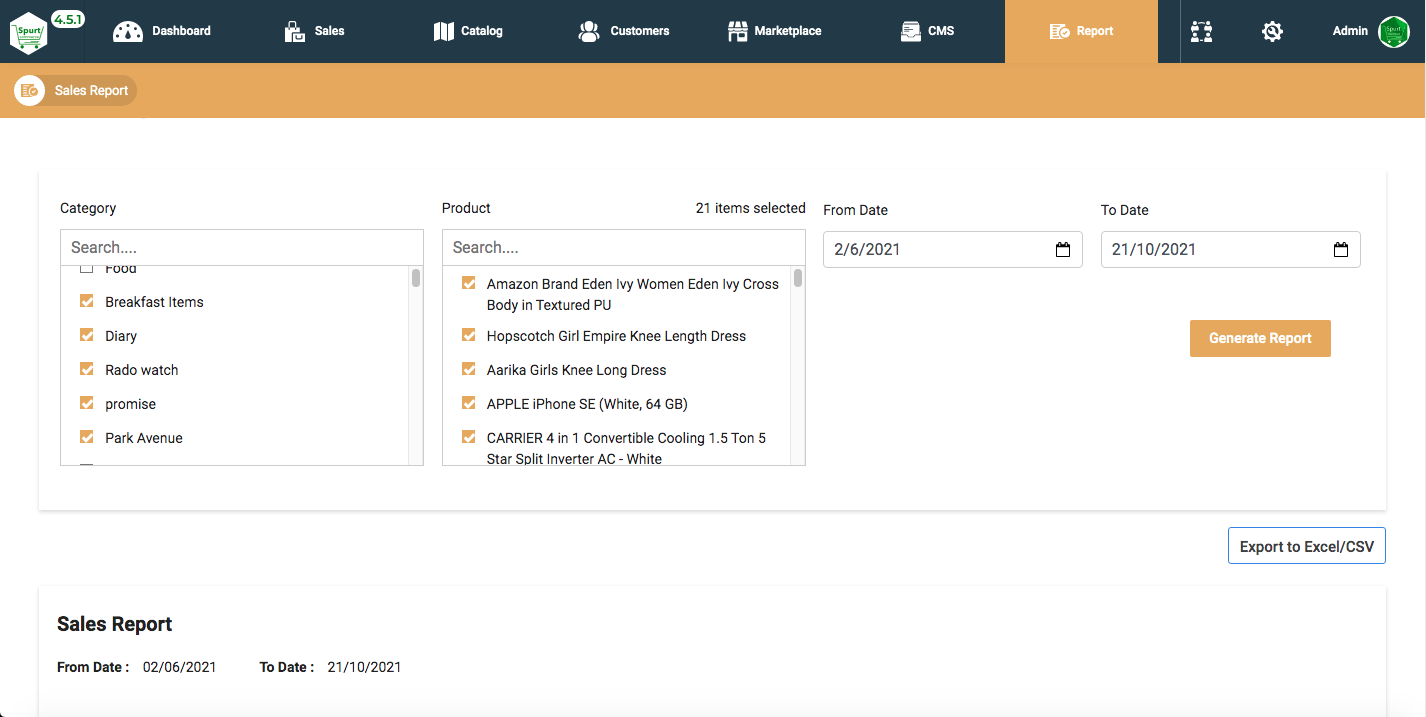Image resolution: width=1426 pixels, height=717 pixels.
Task: Uncheck the promise category
Action: (87, 403)
